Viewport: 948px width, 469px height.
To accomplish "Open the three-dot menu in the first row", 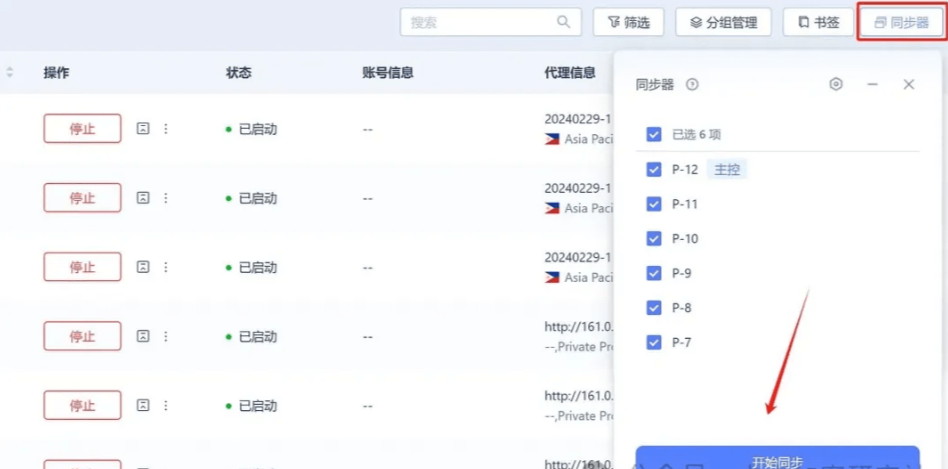I will (x=166, y=129).
